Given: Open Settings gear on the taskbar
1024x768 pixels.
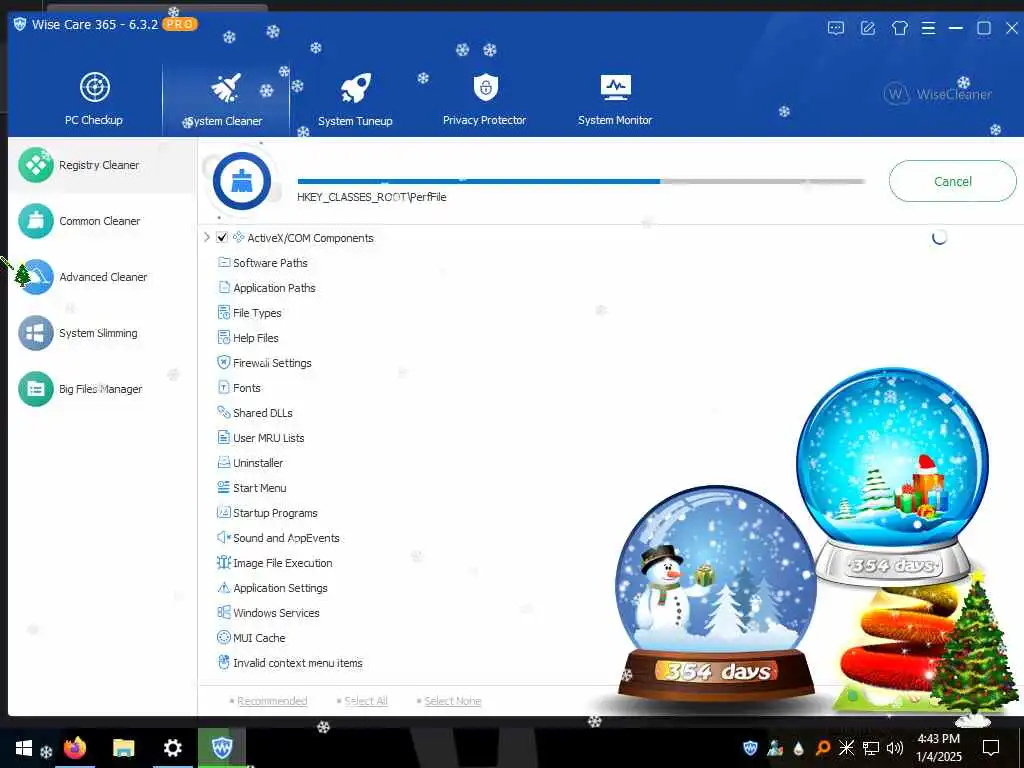Looking at the screenshot, I should (x=172, y=748).
